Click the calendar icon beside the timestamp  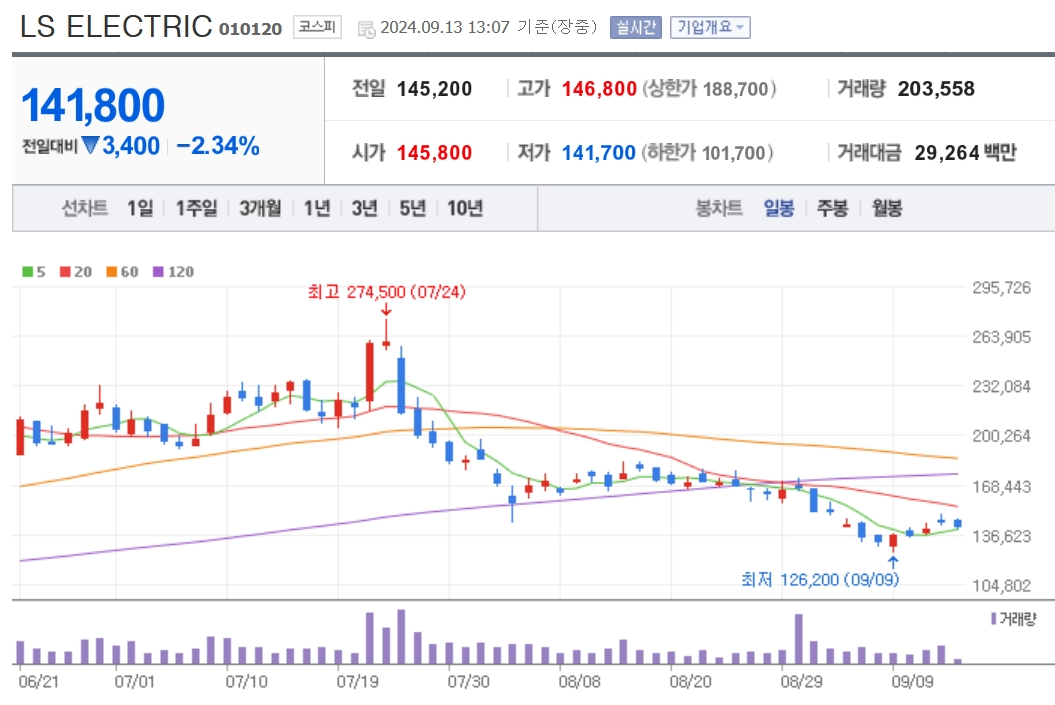tap(366, 29)
